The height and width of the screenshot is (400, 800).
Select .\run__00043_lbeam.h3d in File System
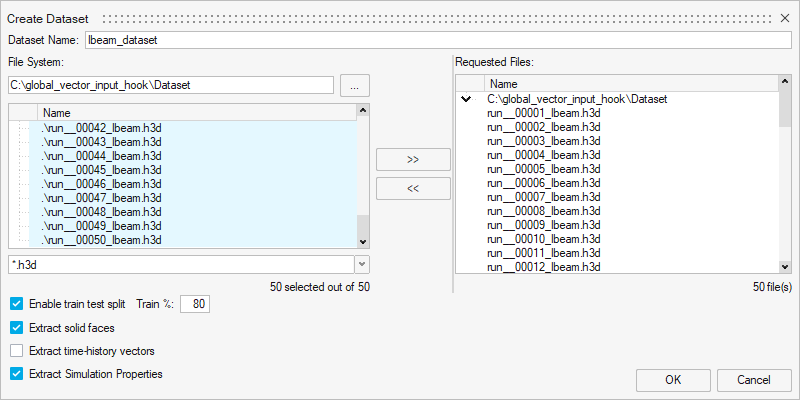point(102,142)
